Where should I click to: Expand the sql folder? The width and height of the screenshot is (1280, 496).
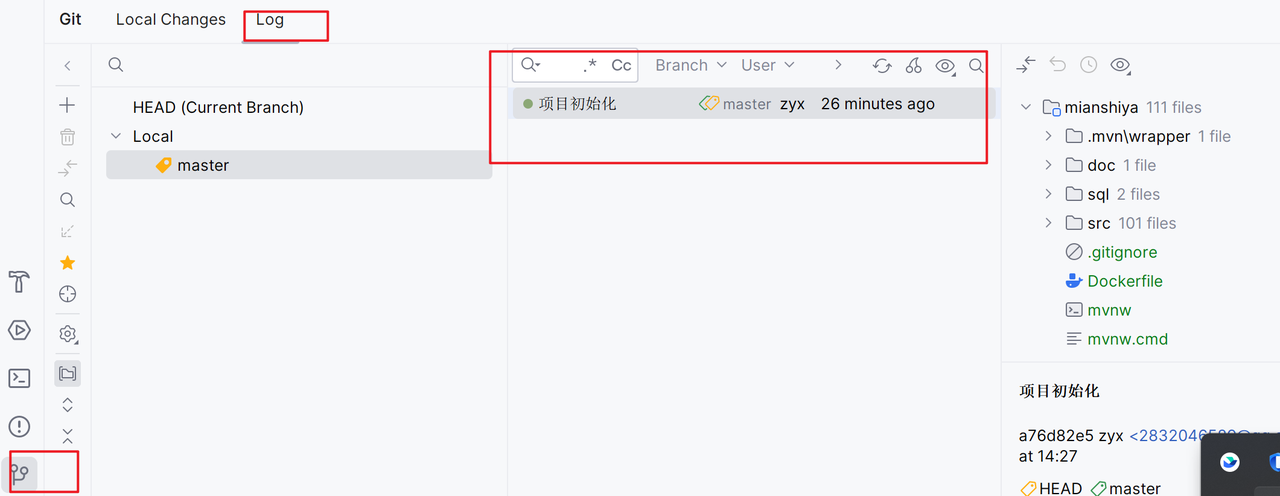pos(1048,194)
